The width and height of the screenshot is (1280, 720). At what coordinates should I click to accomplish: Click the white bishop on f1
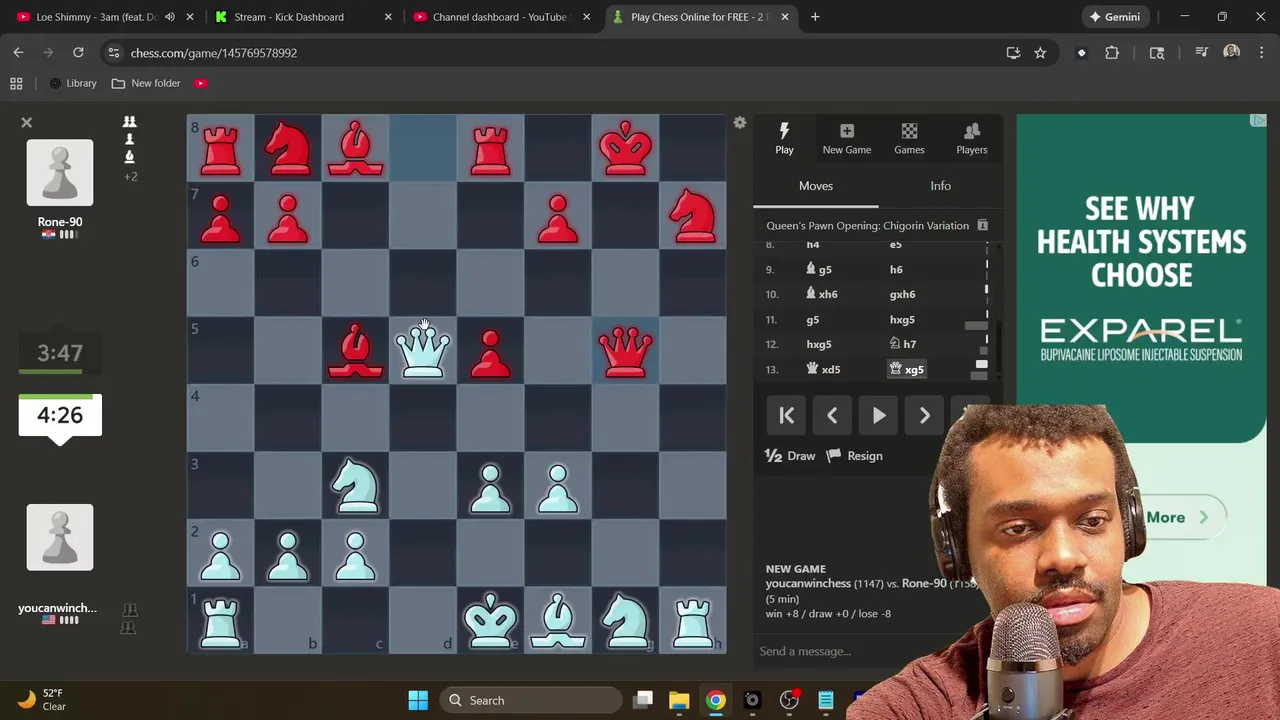point(558,620)
